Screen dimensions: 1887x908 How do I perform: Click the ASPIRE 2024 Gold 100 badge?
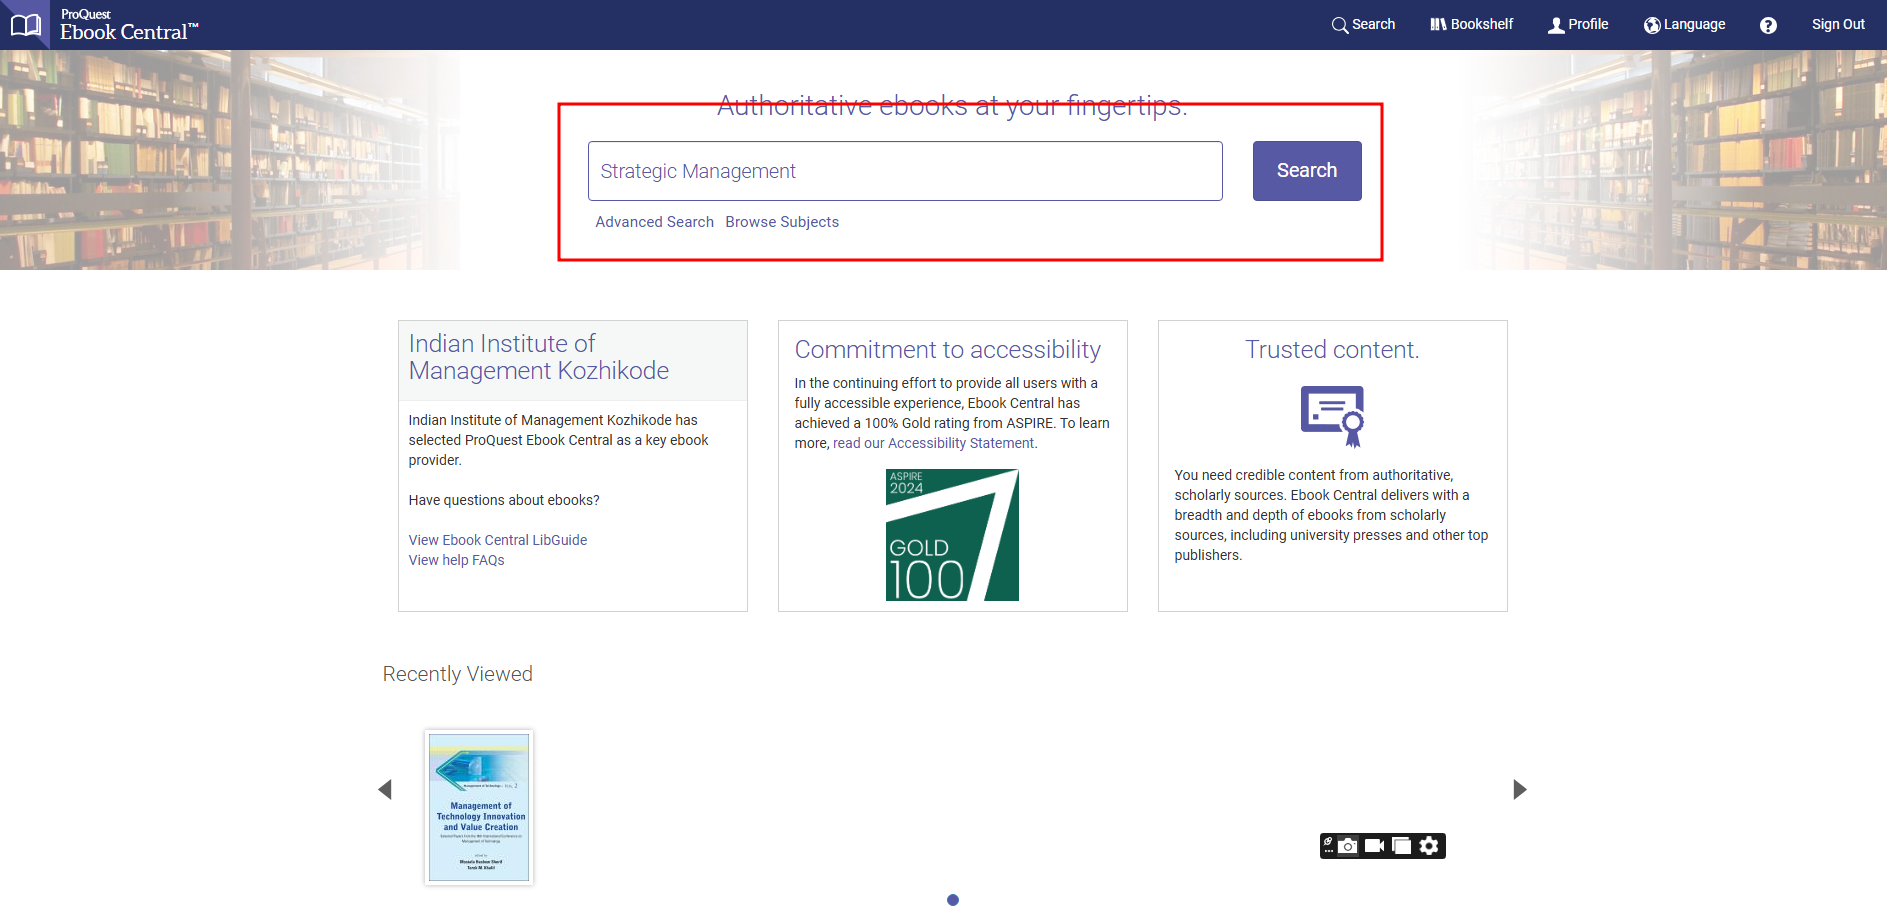click(952, 535)
